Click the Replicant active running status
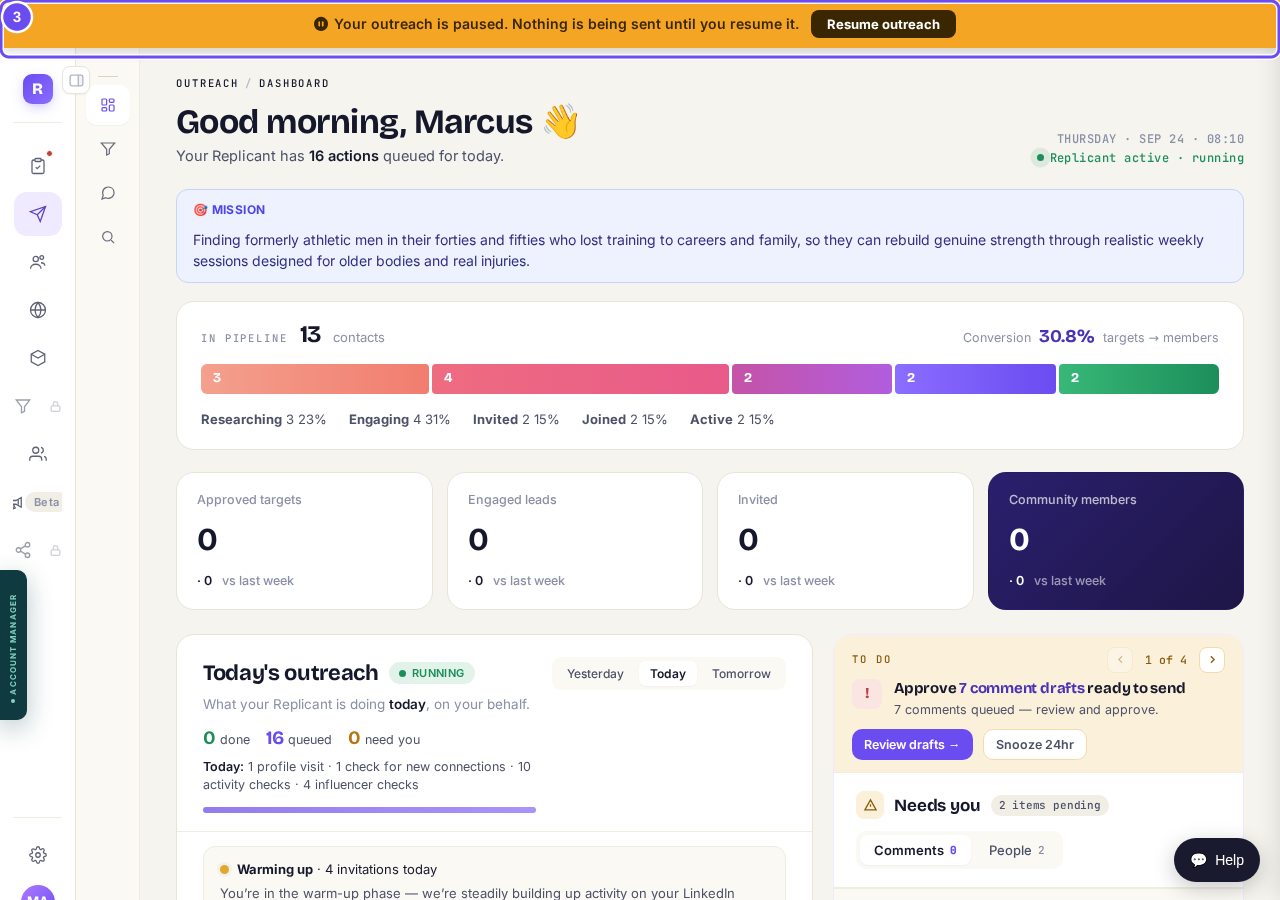 [1138, 157]
